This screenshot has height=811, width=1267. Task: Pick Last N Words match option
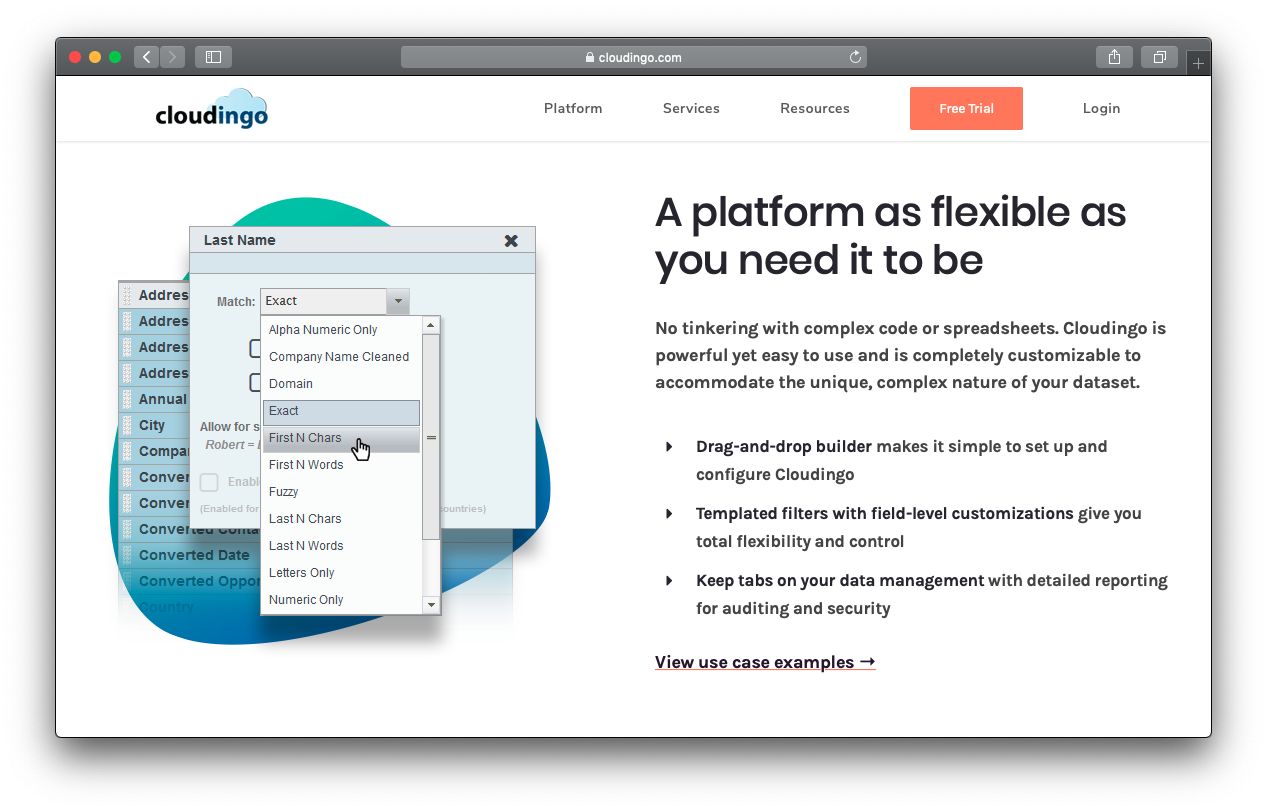342,546
